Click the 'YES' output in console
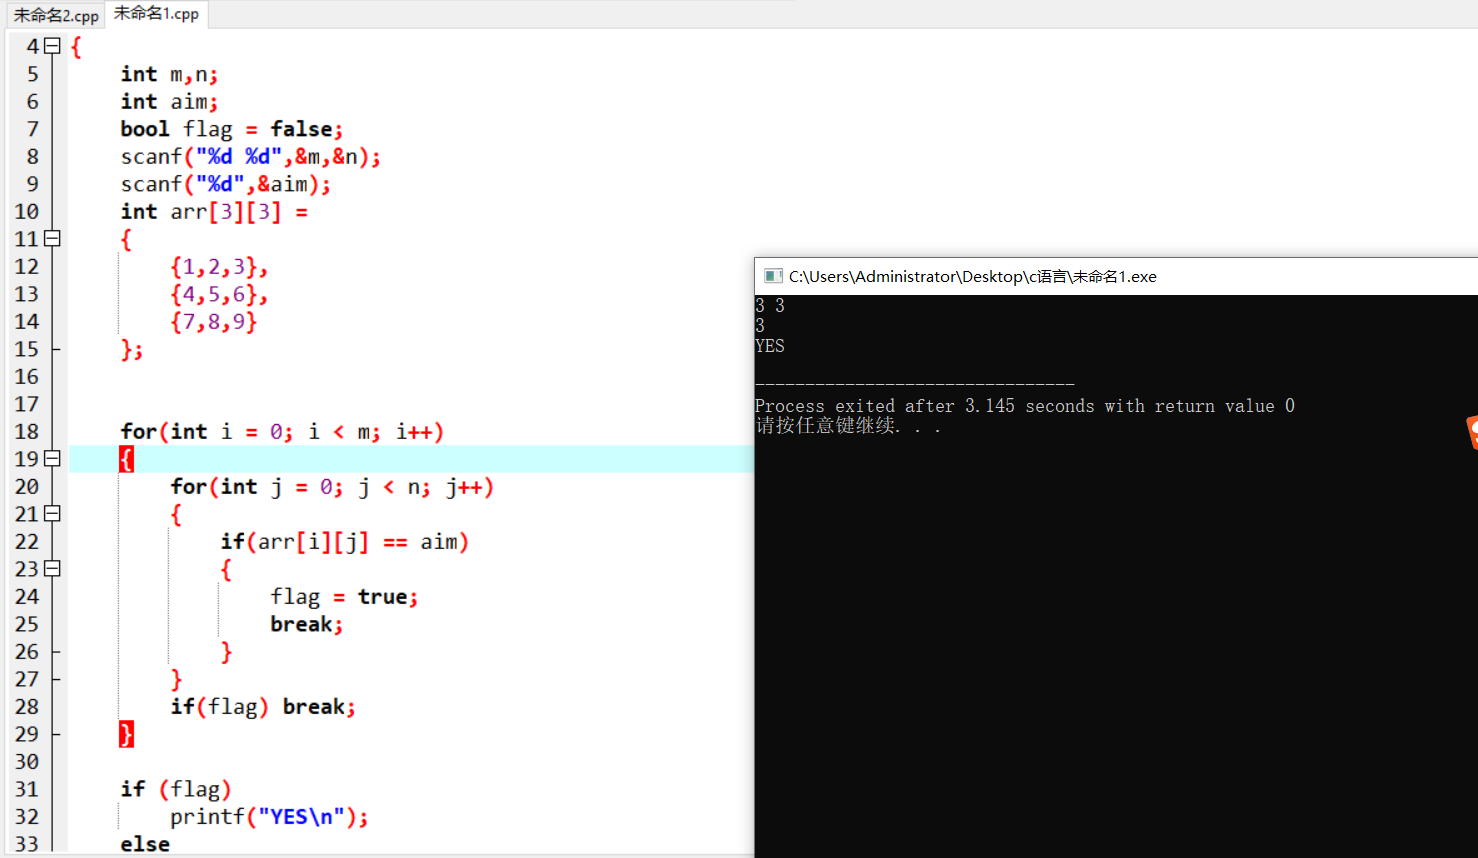Image resolution: width=1478 pixels, height=858 pixels. (770, 346)
